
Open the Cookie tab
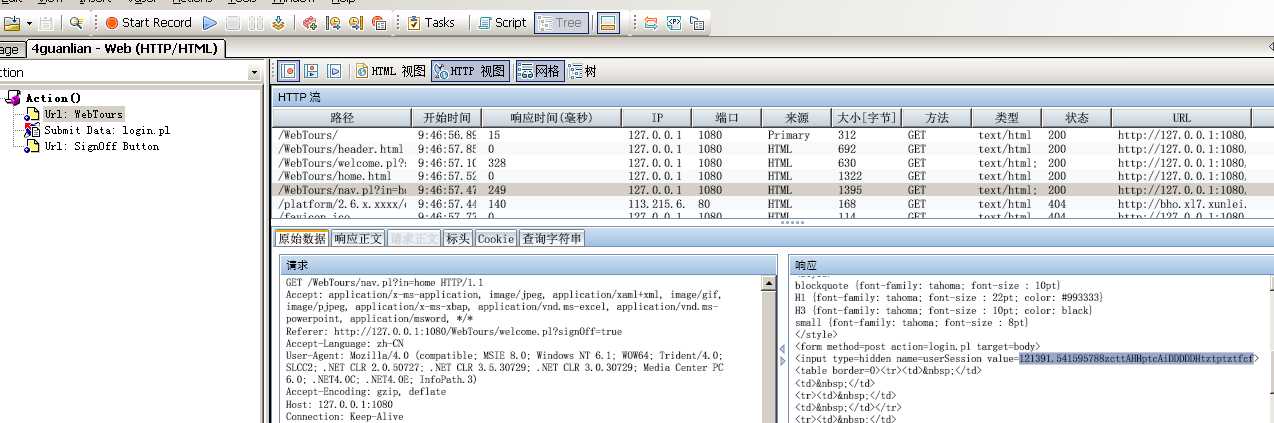[495, 239]
